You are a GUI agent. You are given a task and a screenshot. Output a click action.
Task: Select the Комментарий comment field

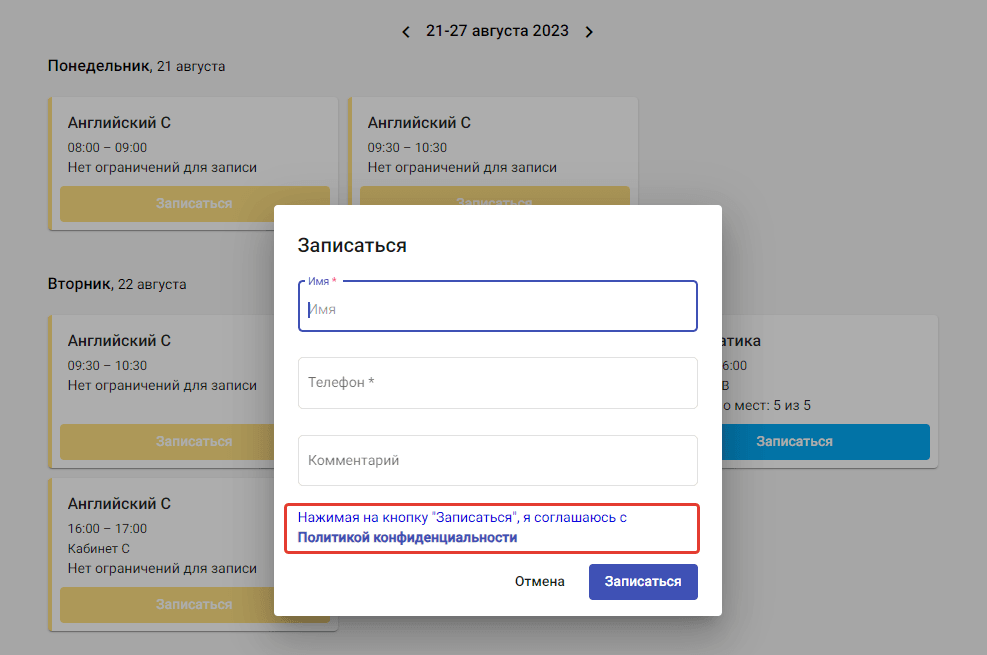[x=497, y=461]
